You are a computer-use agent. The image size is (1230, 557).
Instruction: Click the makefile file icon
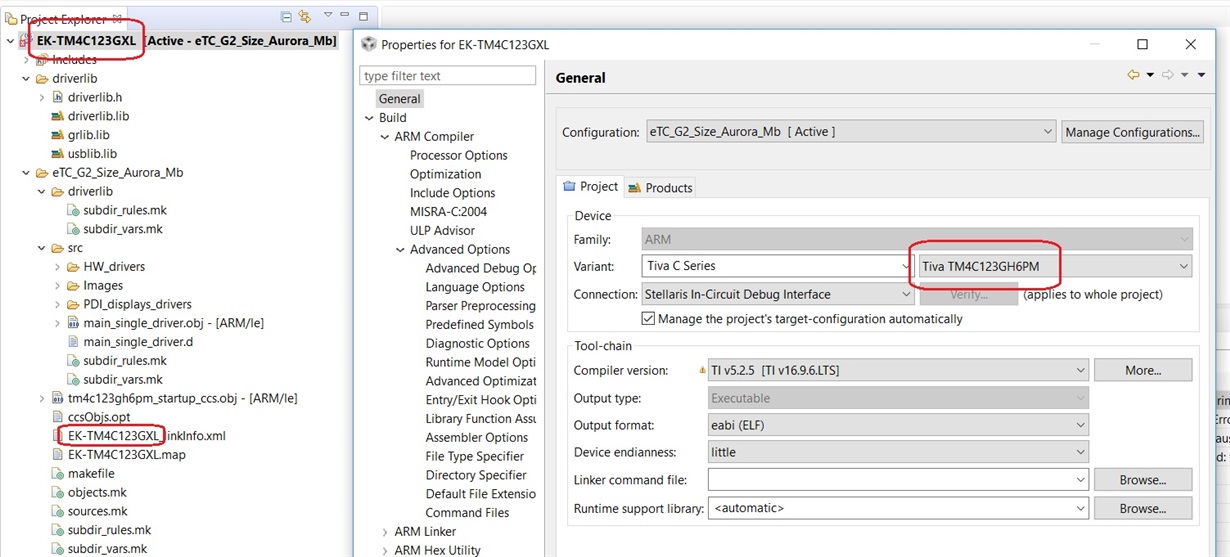coord(58,473)
